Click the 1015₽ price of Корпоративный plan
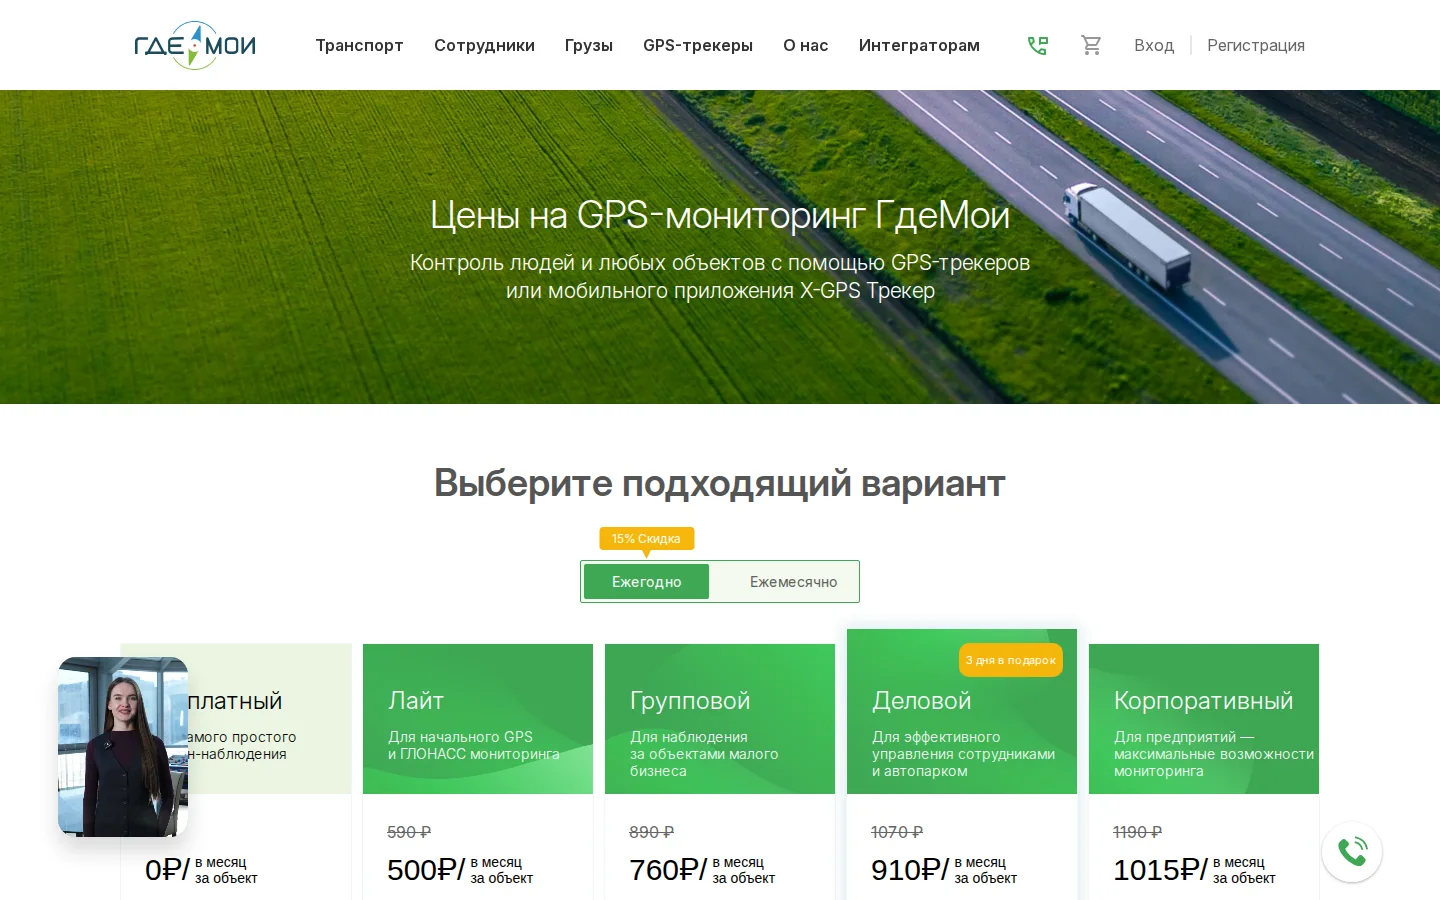Viewport: 1440px width, 900px height. (x=1161, y=870)
